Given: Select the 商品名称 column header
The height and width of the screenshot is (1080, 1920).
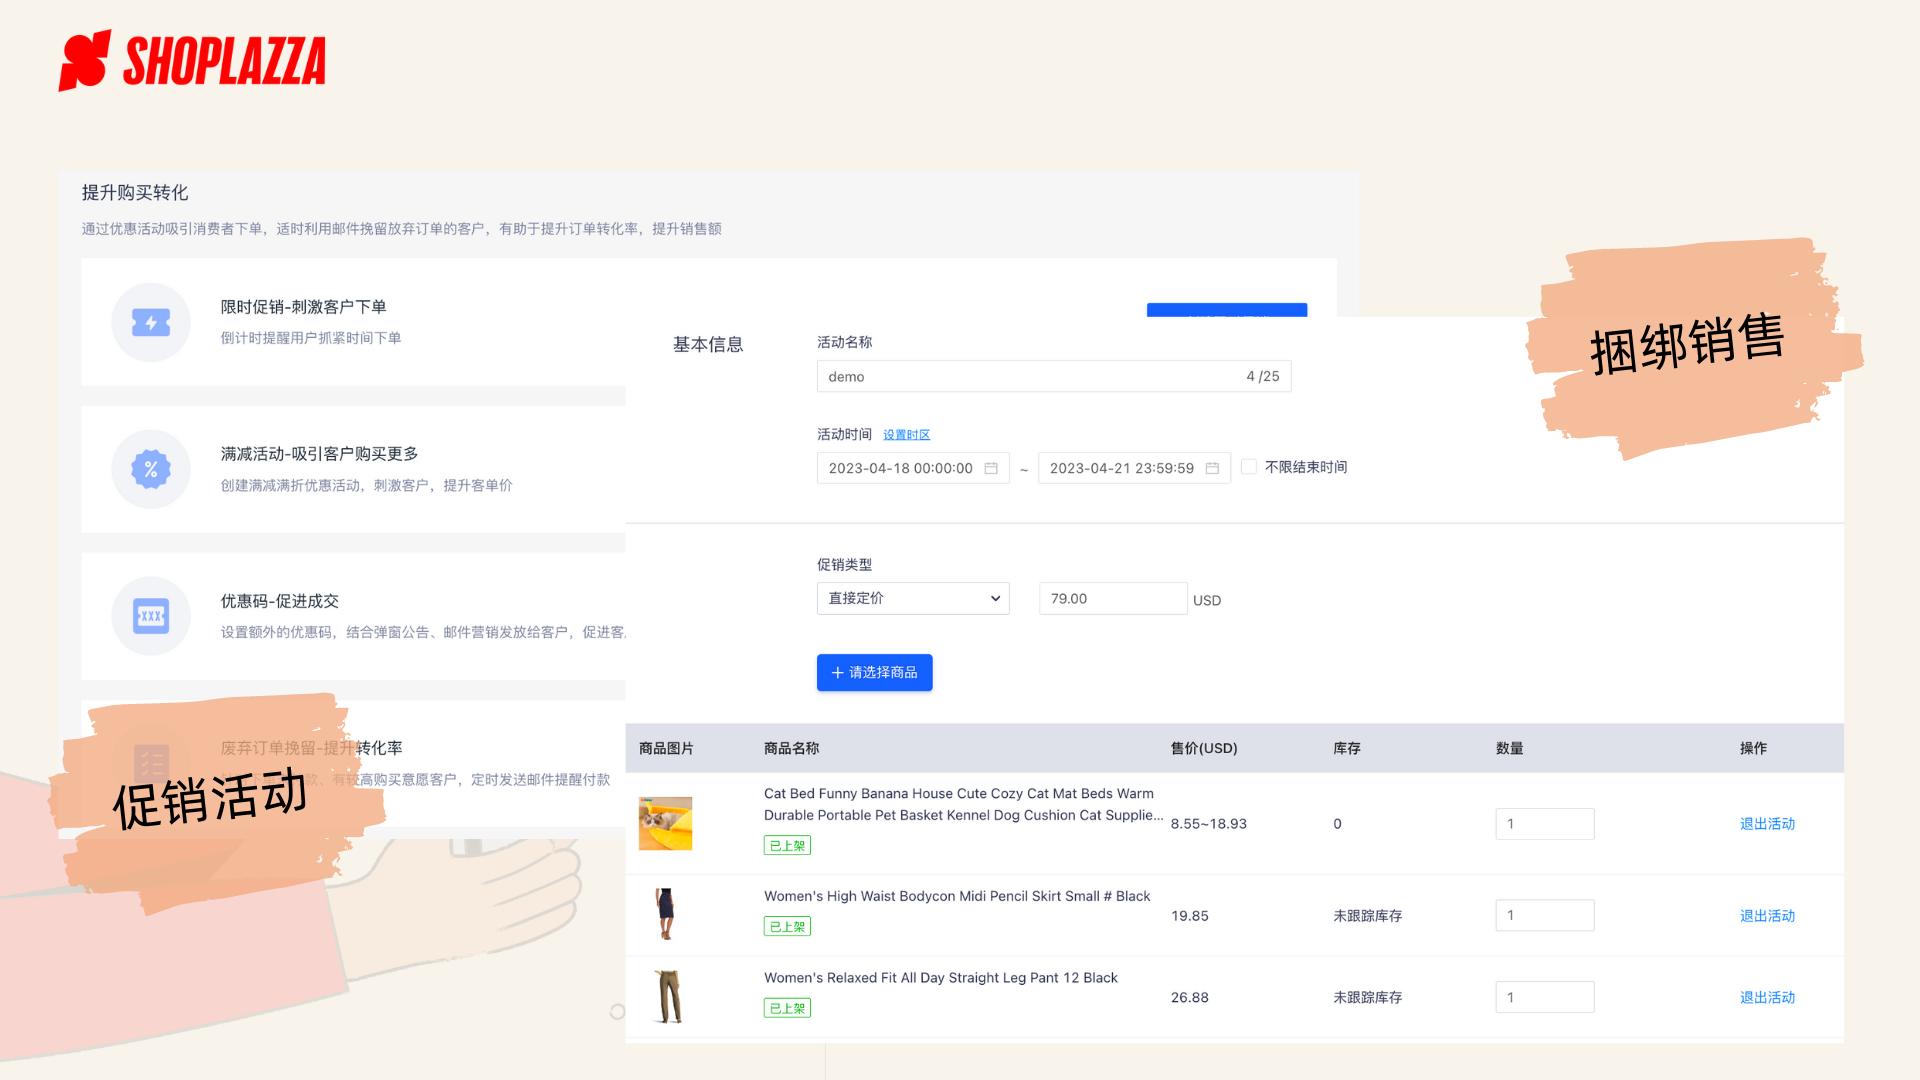Looking at the screenshot, I should click(x=790, y=748).
